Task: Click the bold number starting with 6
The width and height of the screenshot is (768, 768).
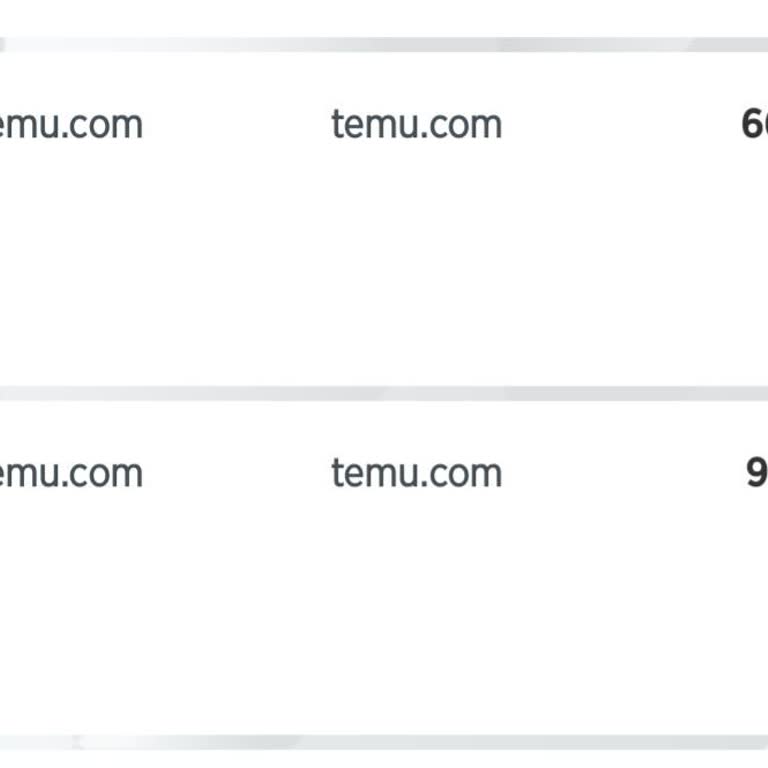Action: [754, 125]
